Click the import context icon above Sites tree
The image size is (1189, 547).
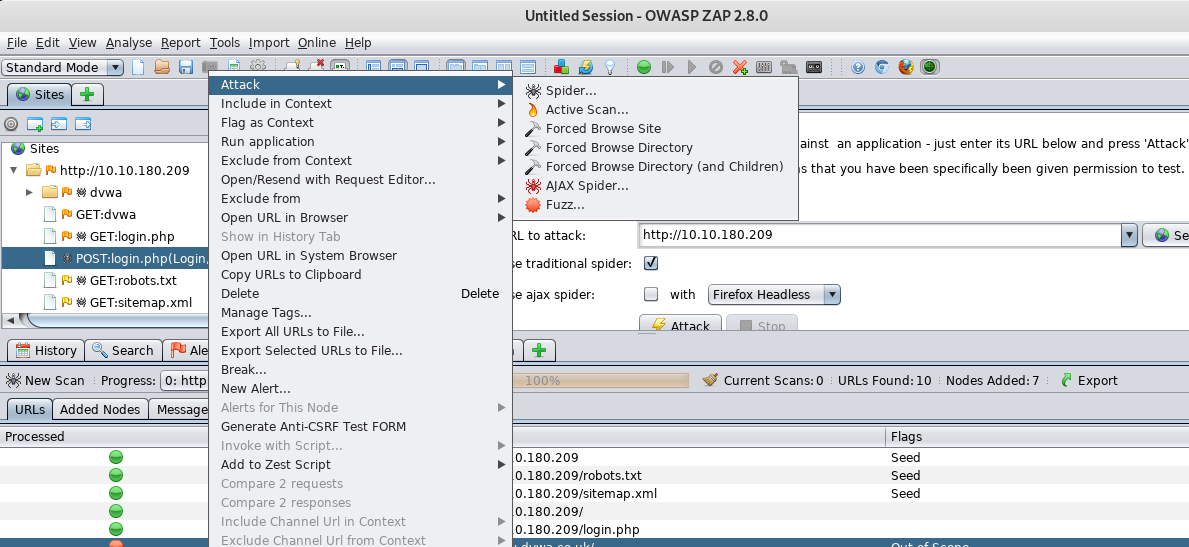(59, 124)
